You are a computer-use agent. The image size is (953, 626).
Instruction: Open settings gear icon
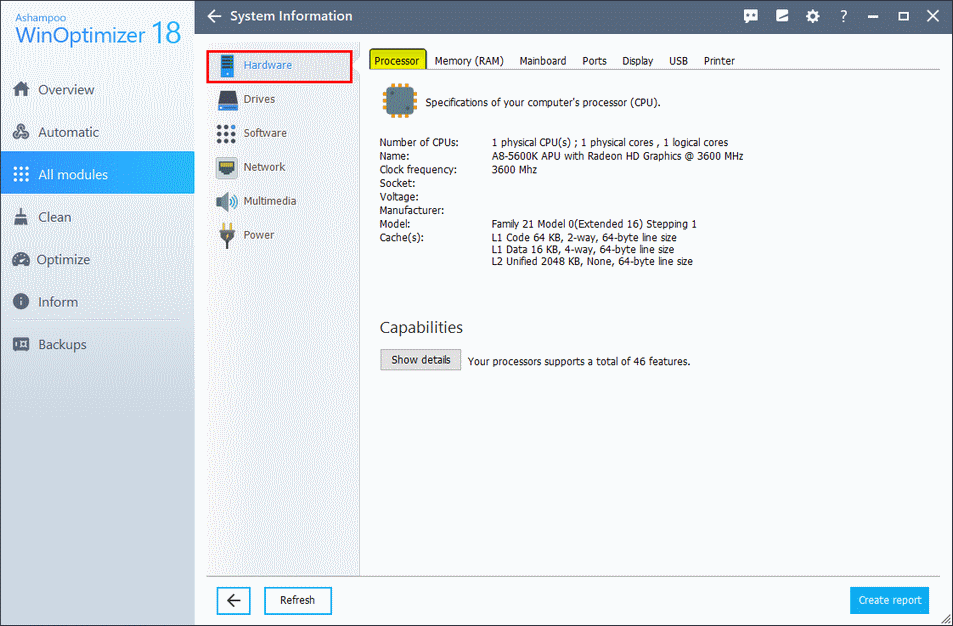(813, 16)
